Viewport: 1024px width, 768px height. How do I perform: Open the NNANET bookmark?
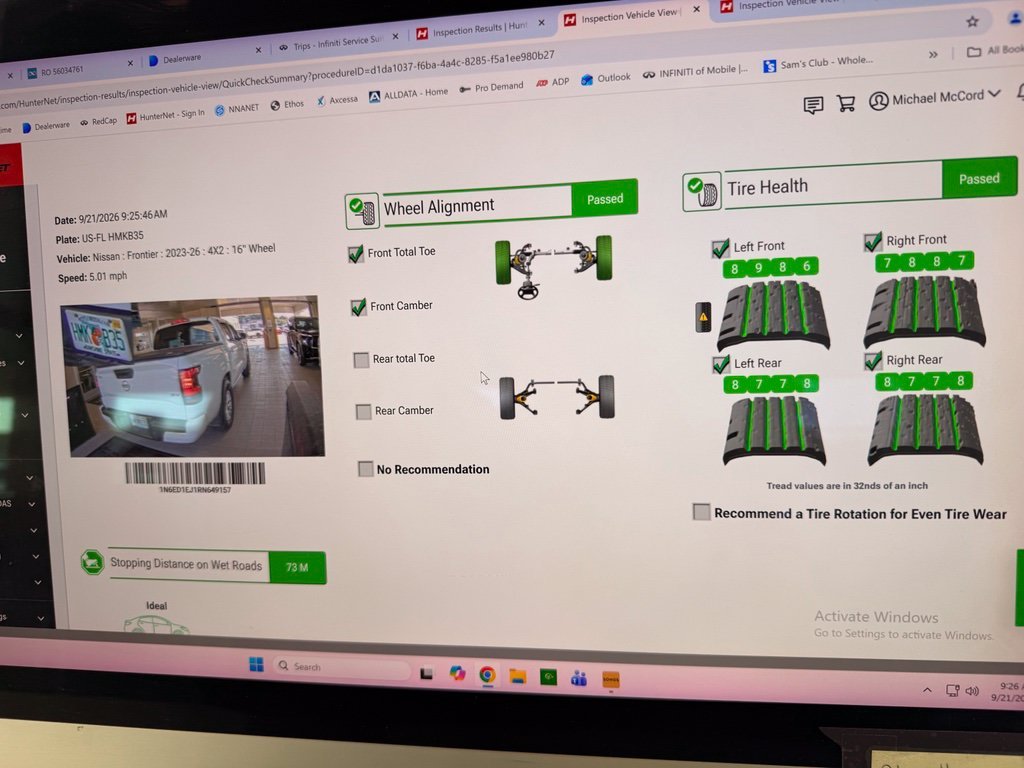[x=237, y=109]
